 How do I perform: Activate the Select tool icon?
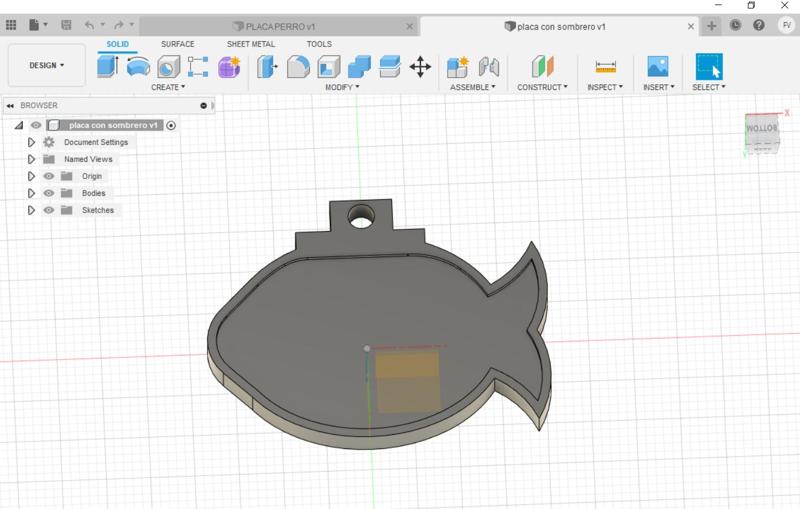(709, 67)
